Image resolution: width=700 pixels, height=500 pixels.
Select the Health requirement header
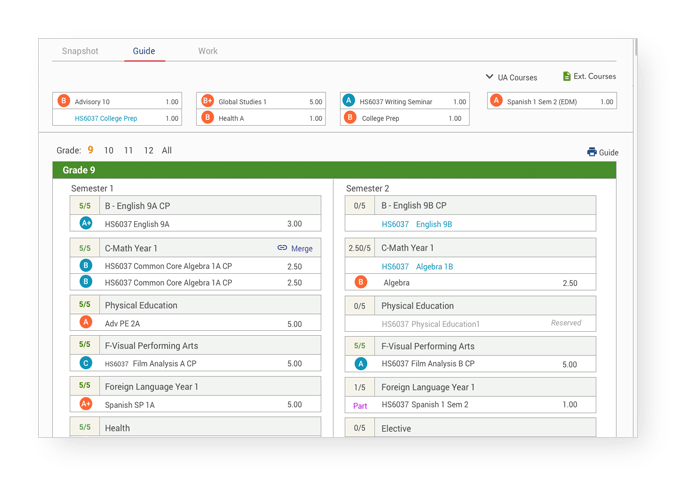point(195,427)
